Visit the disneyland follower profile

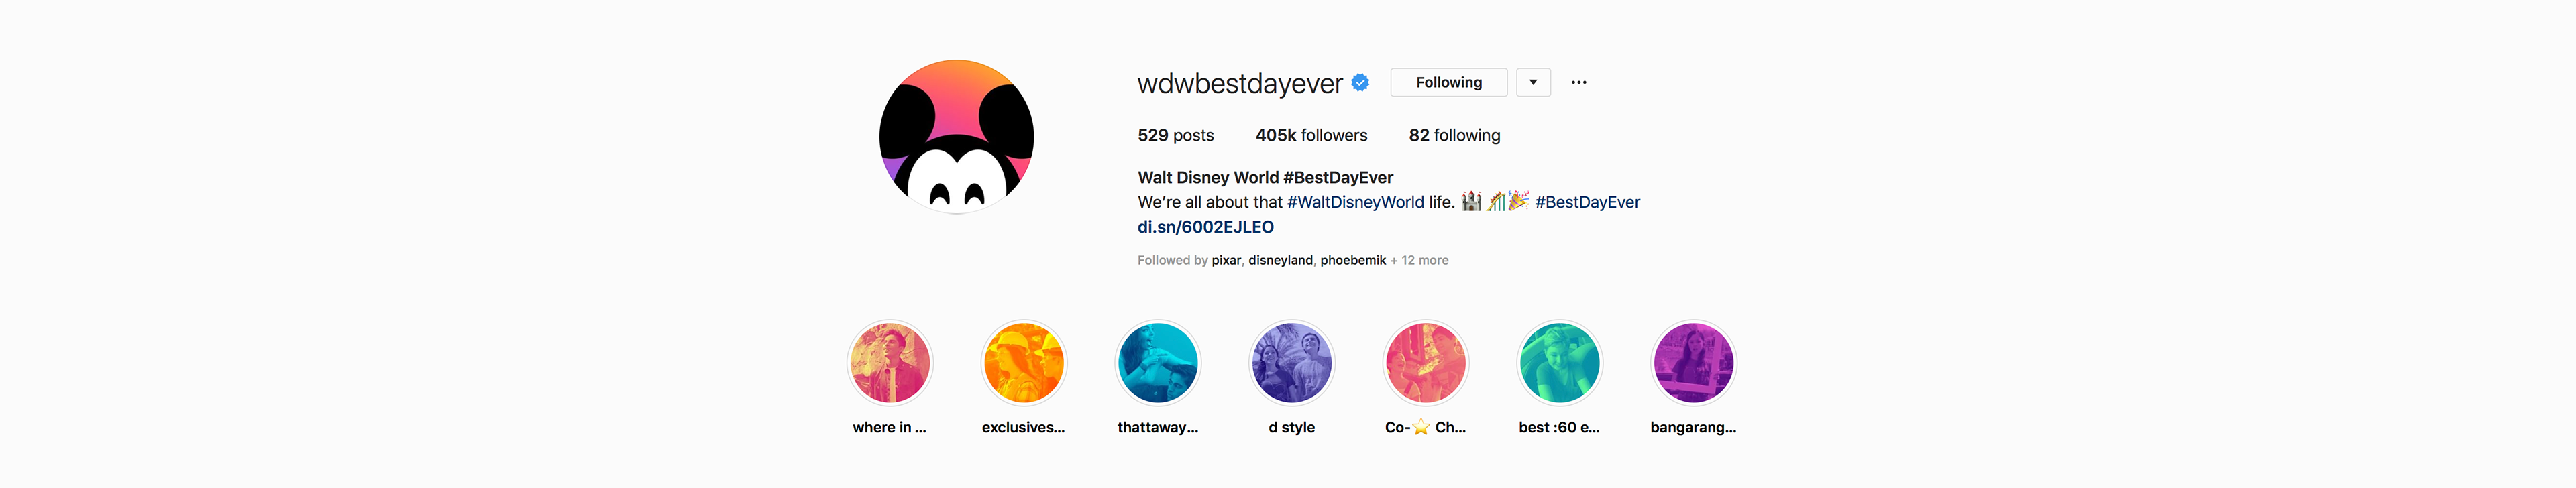[x=1280, y=260]
